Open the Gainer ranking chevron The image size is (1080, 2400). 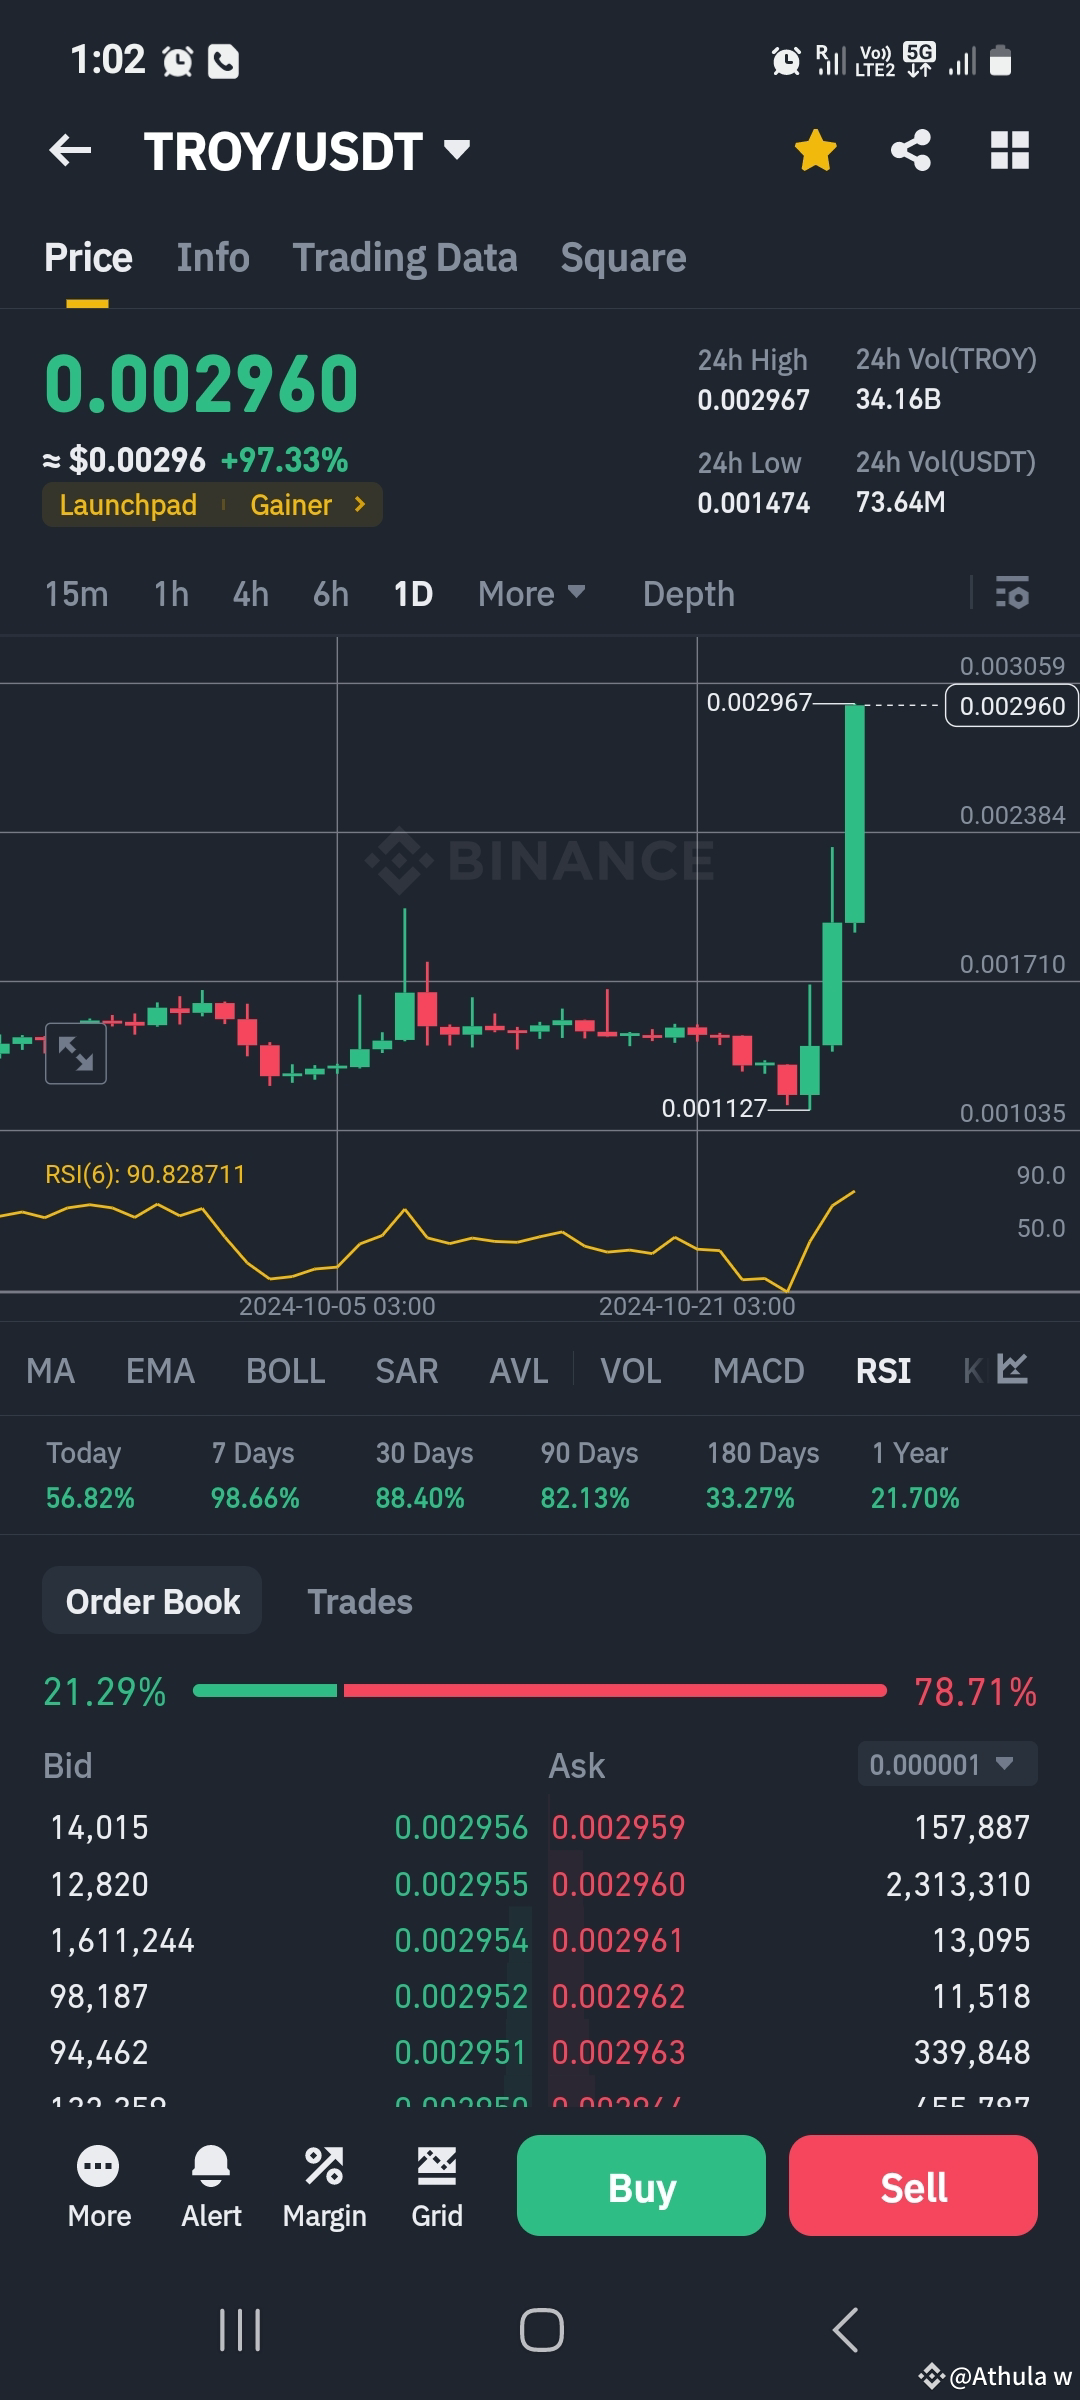360,504
